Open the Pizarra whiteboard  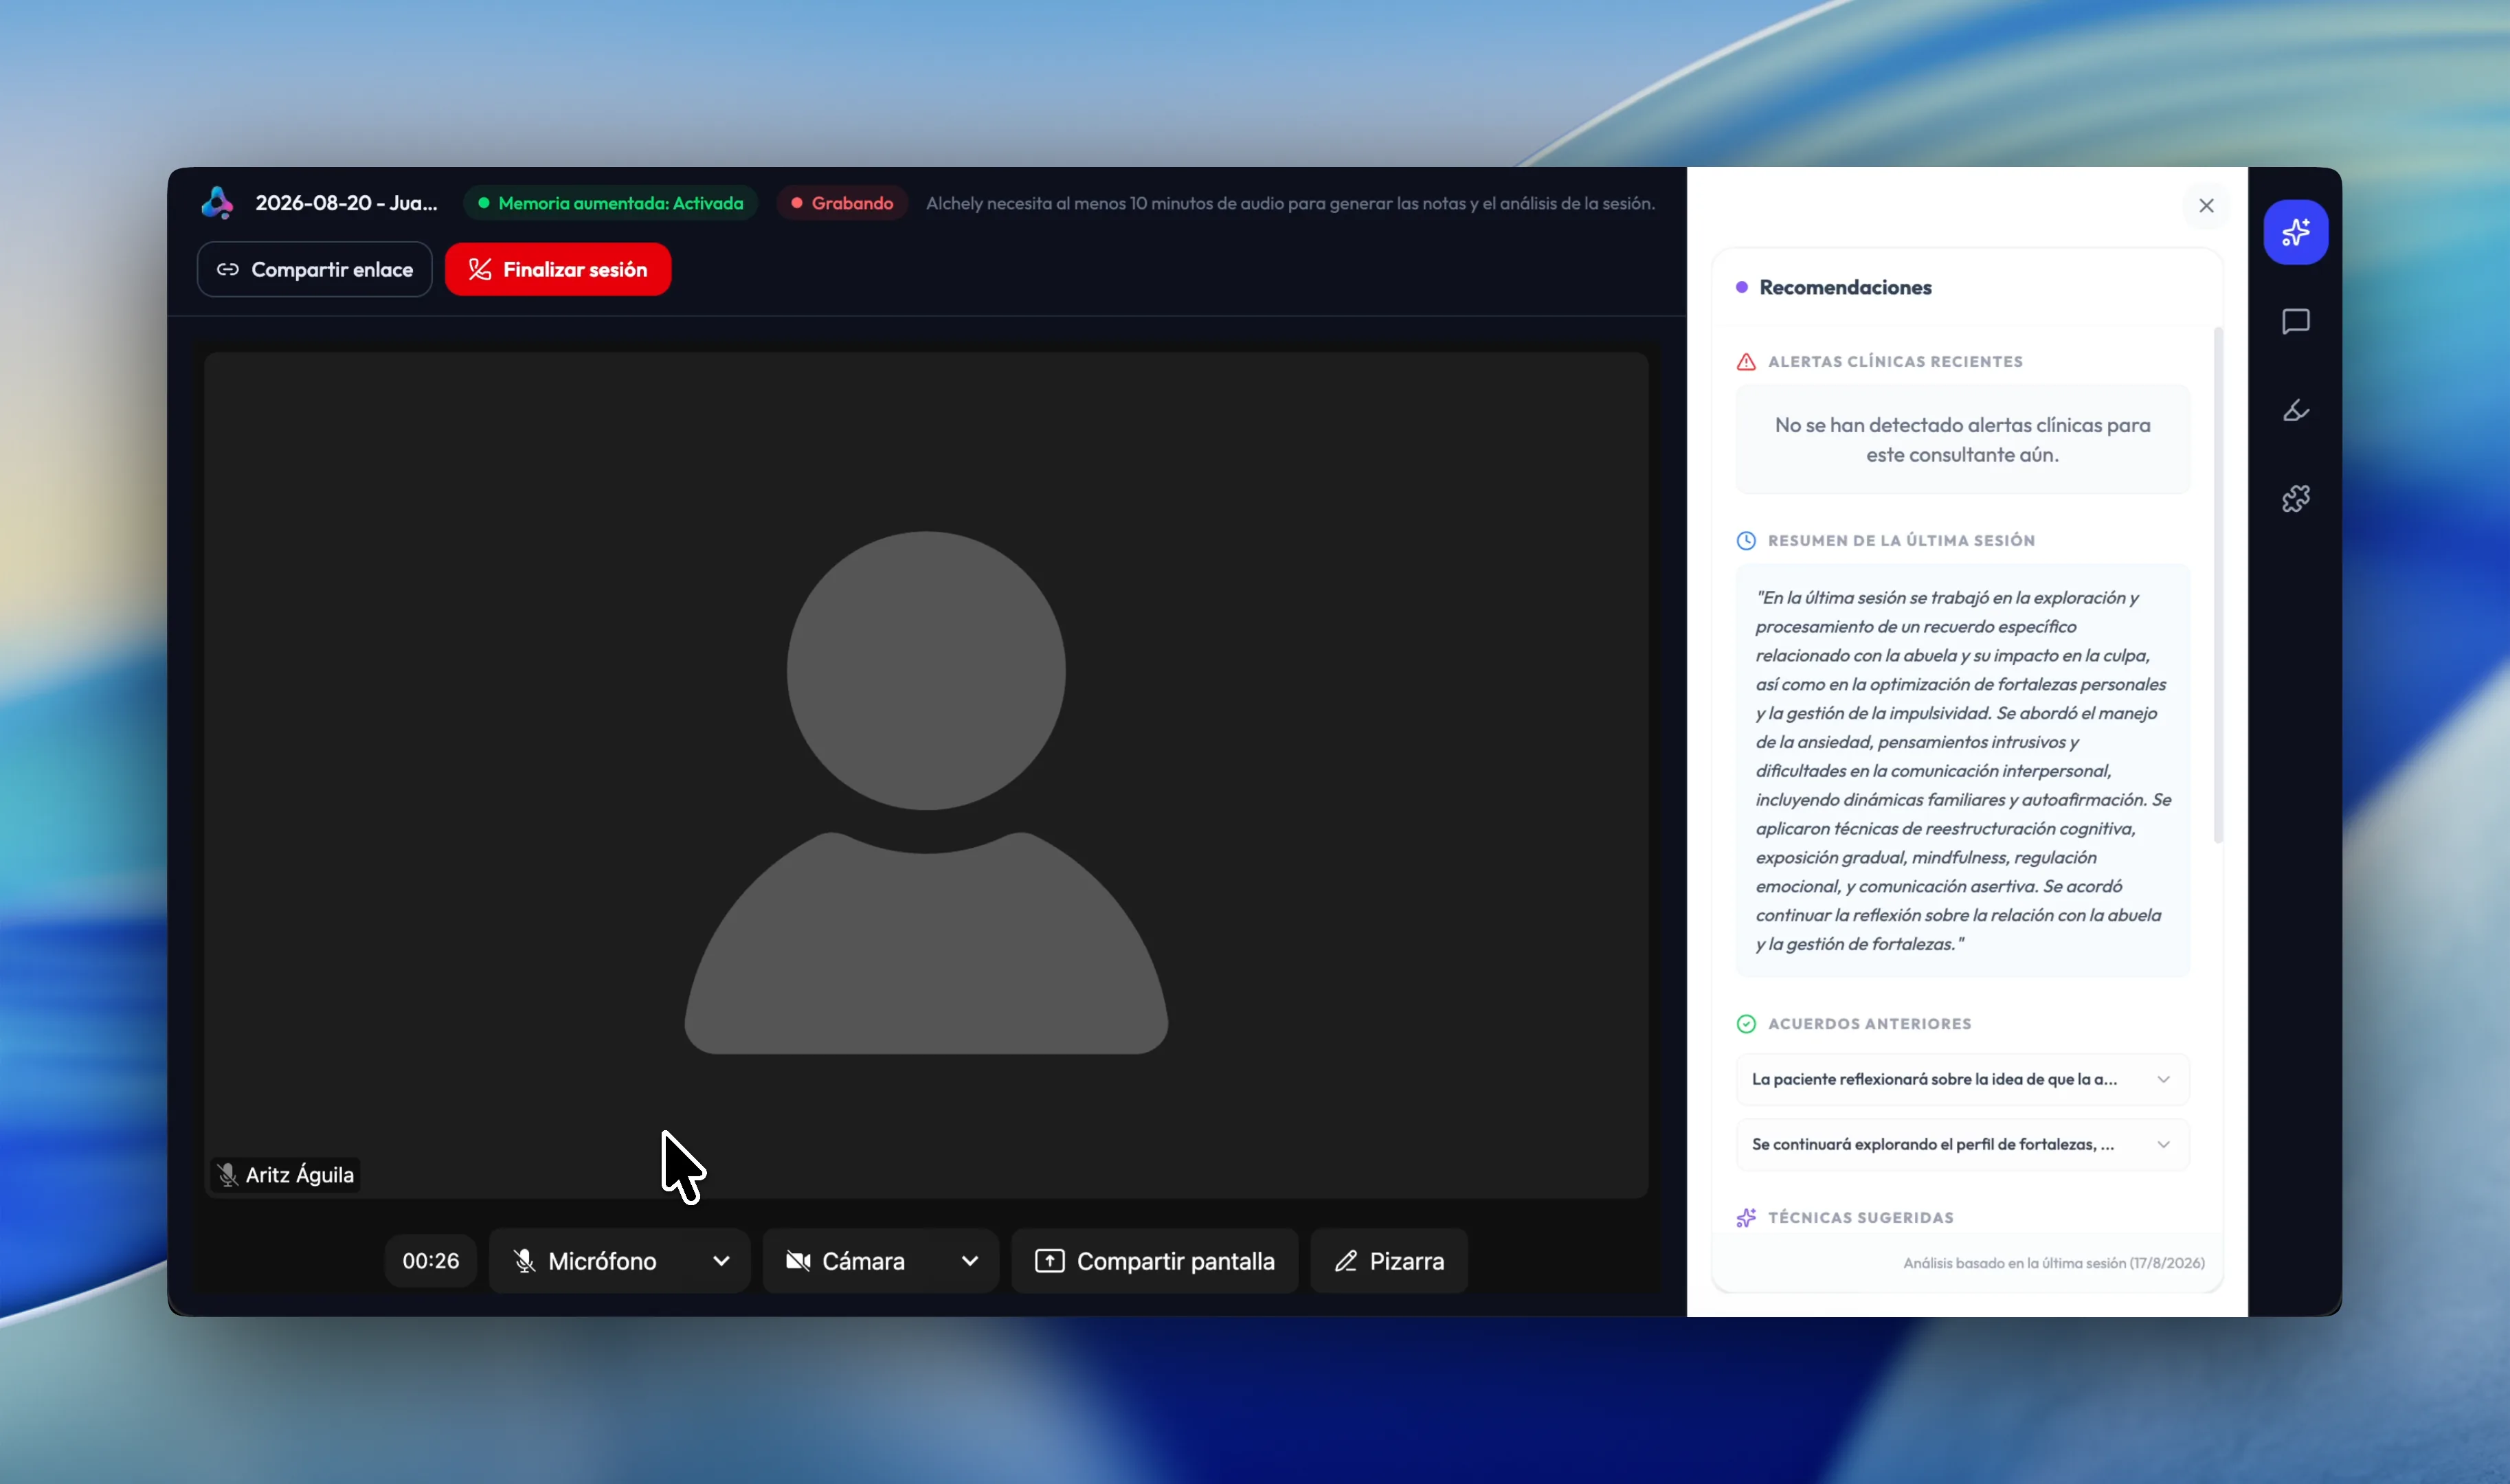pos(1389,1261)
